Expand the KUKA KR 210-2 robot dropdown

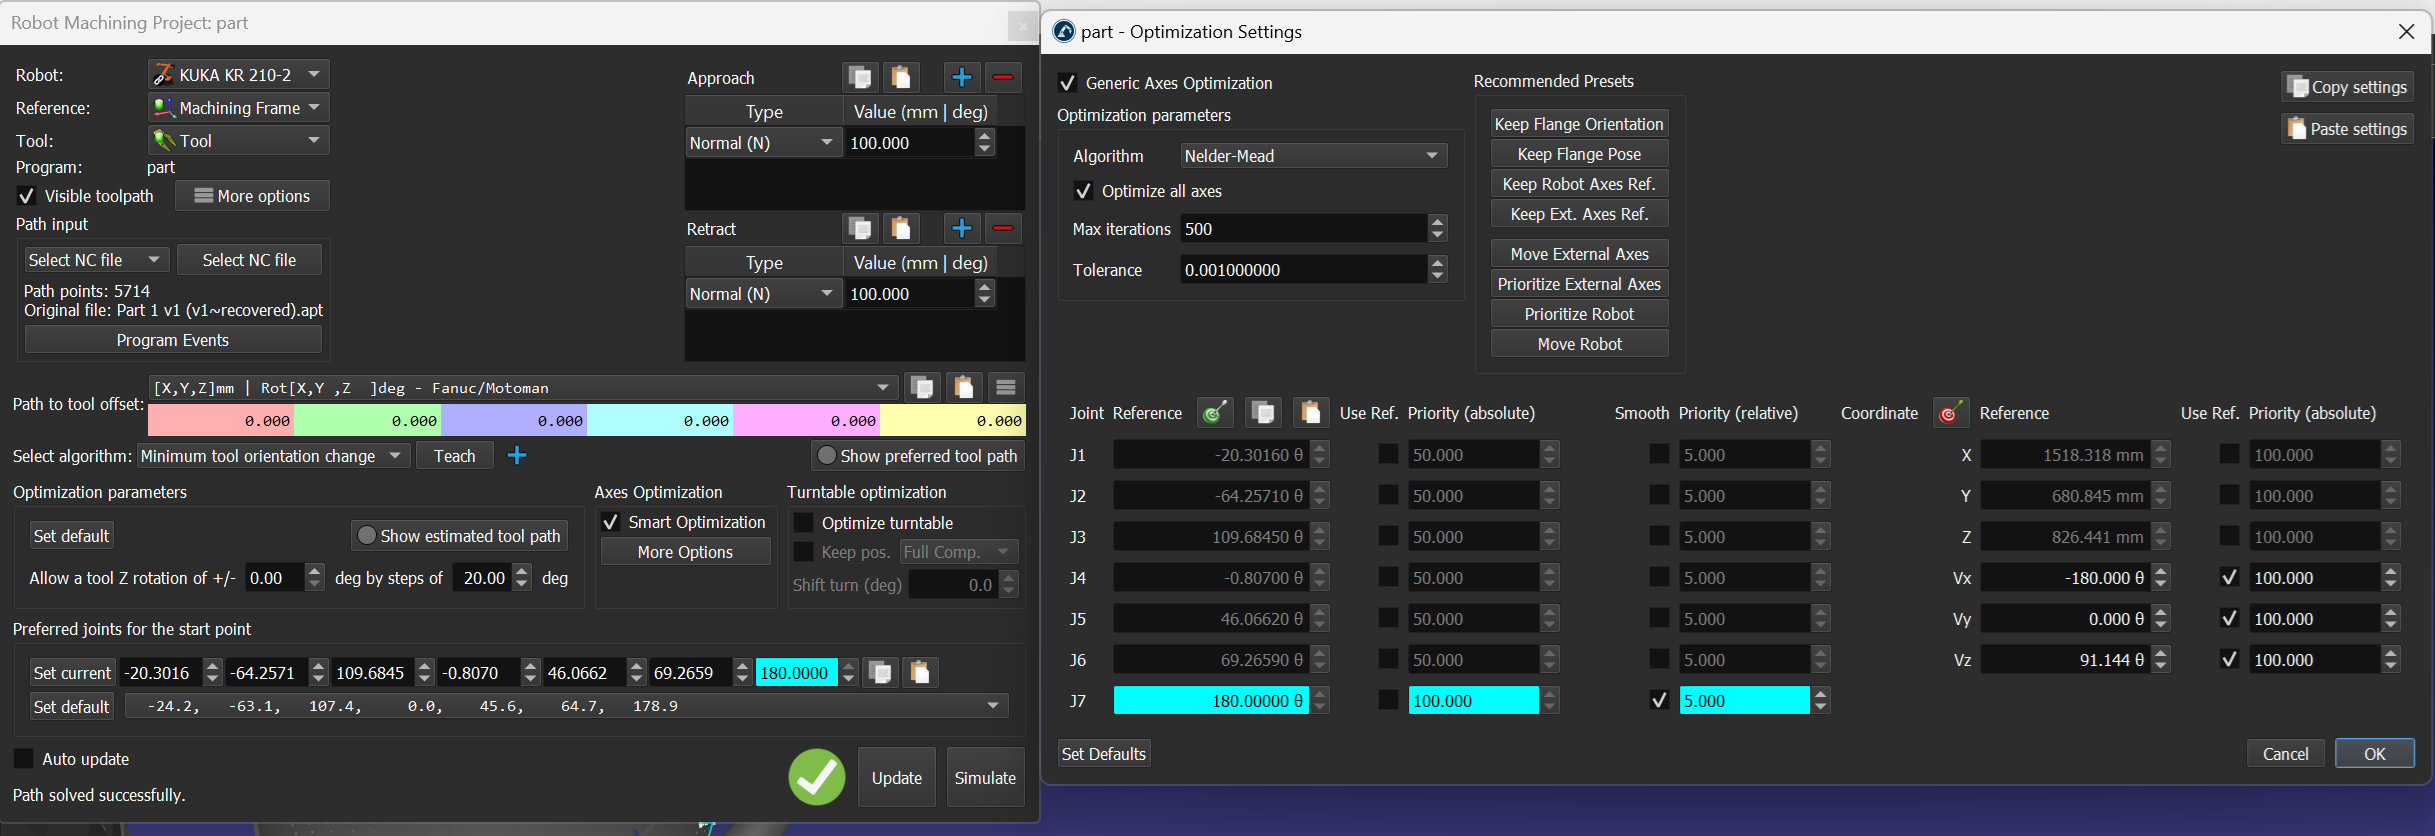(x=239, y=75)
